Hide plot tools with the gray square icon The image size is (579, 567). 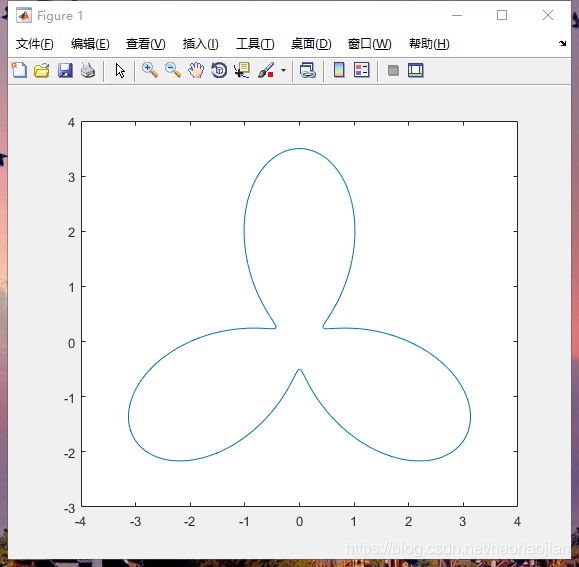coord(393,70)
